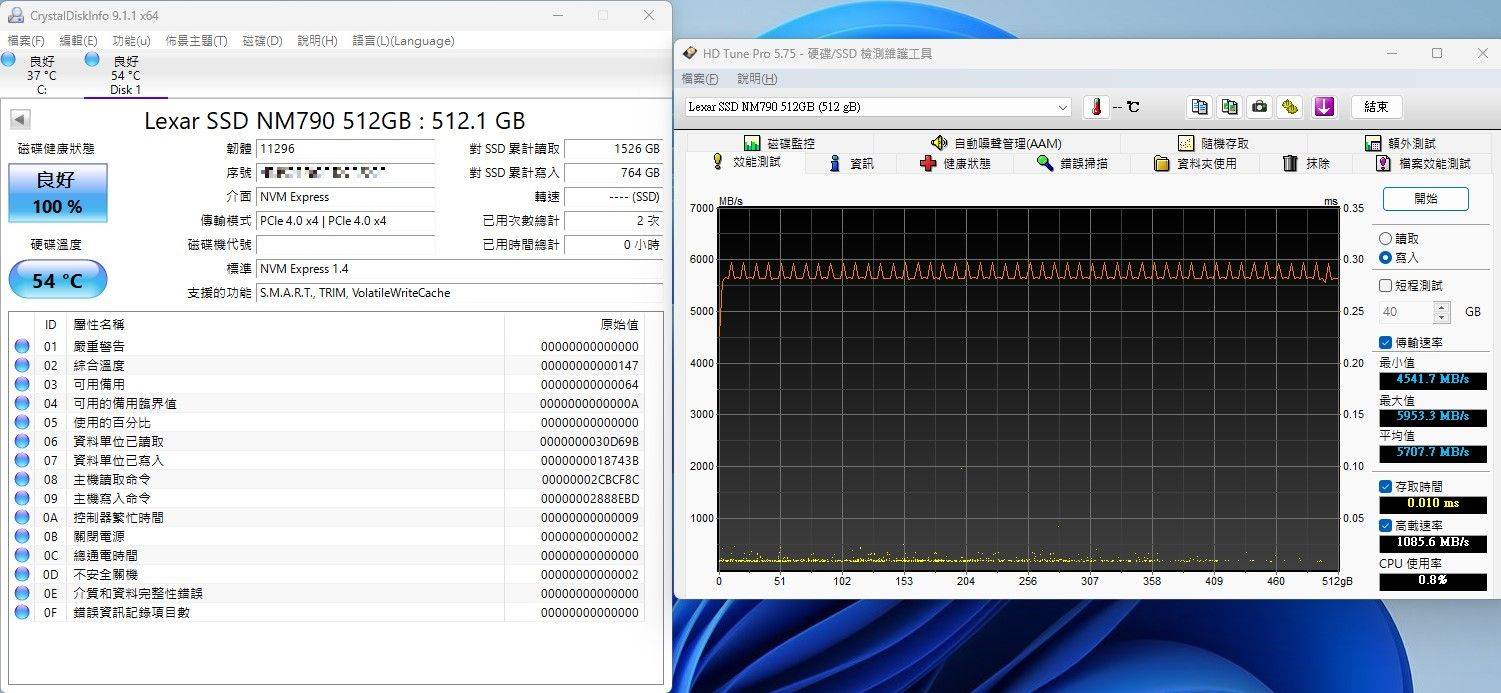Open 佈景主題(T) menu
Viewport: 1501px width, 693px height.
pyautogui.click(x=196, y=41)
